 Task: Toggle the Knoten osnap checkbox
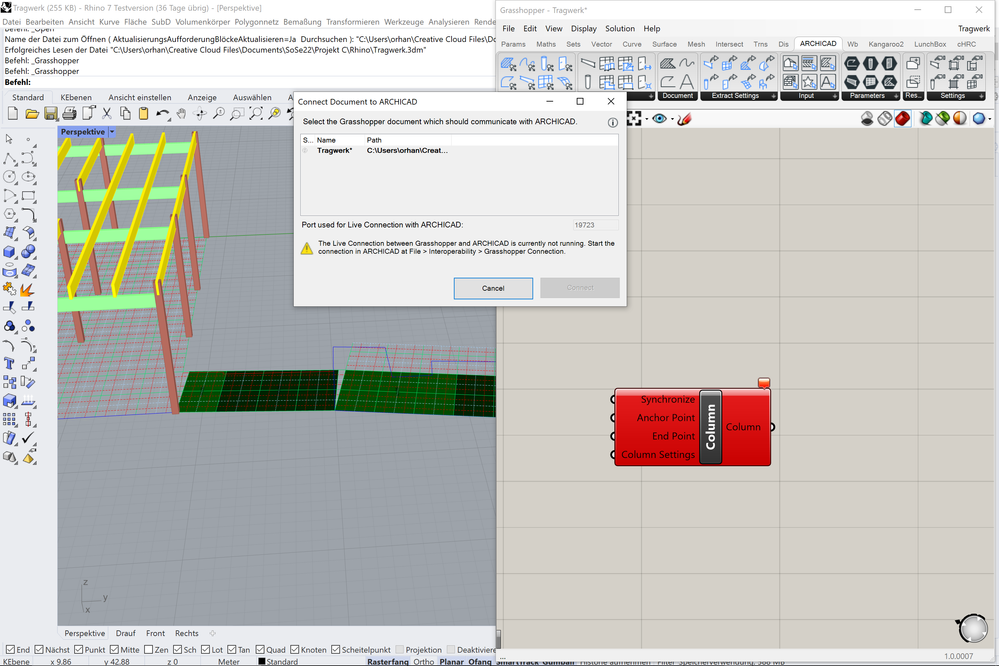tap(294, 649)
